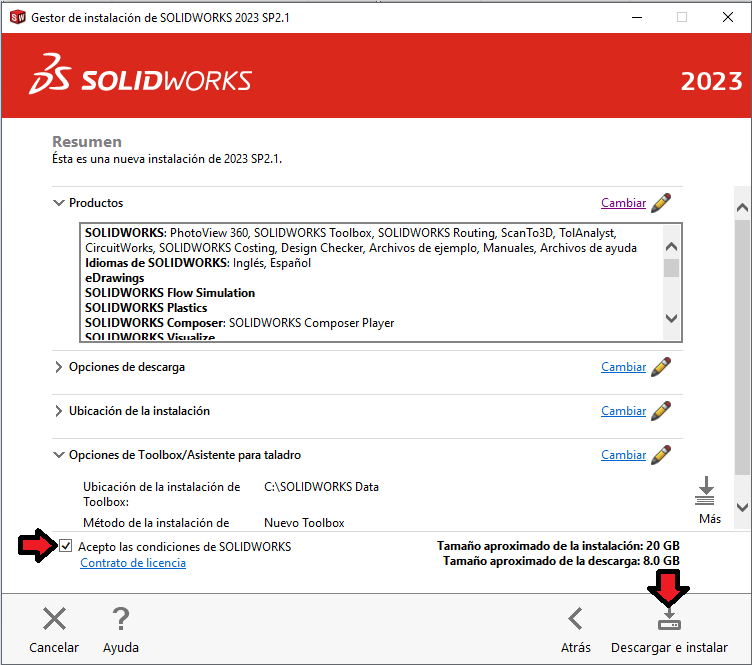
Task: Close the installer window
Action: [x=728, y=17]
